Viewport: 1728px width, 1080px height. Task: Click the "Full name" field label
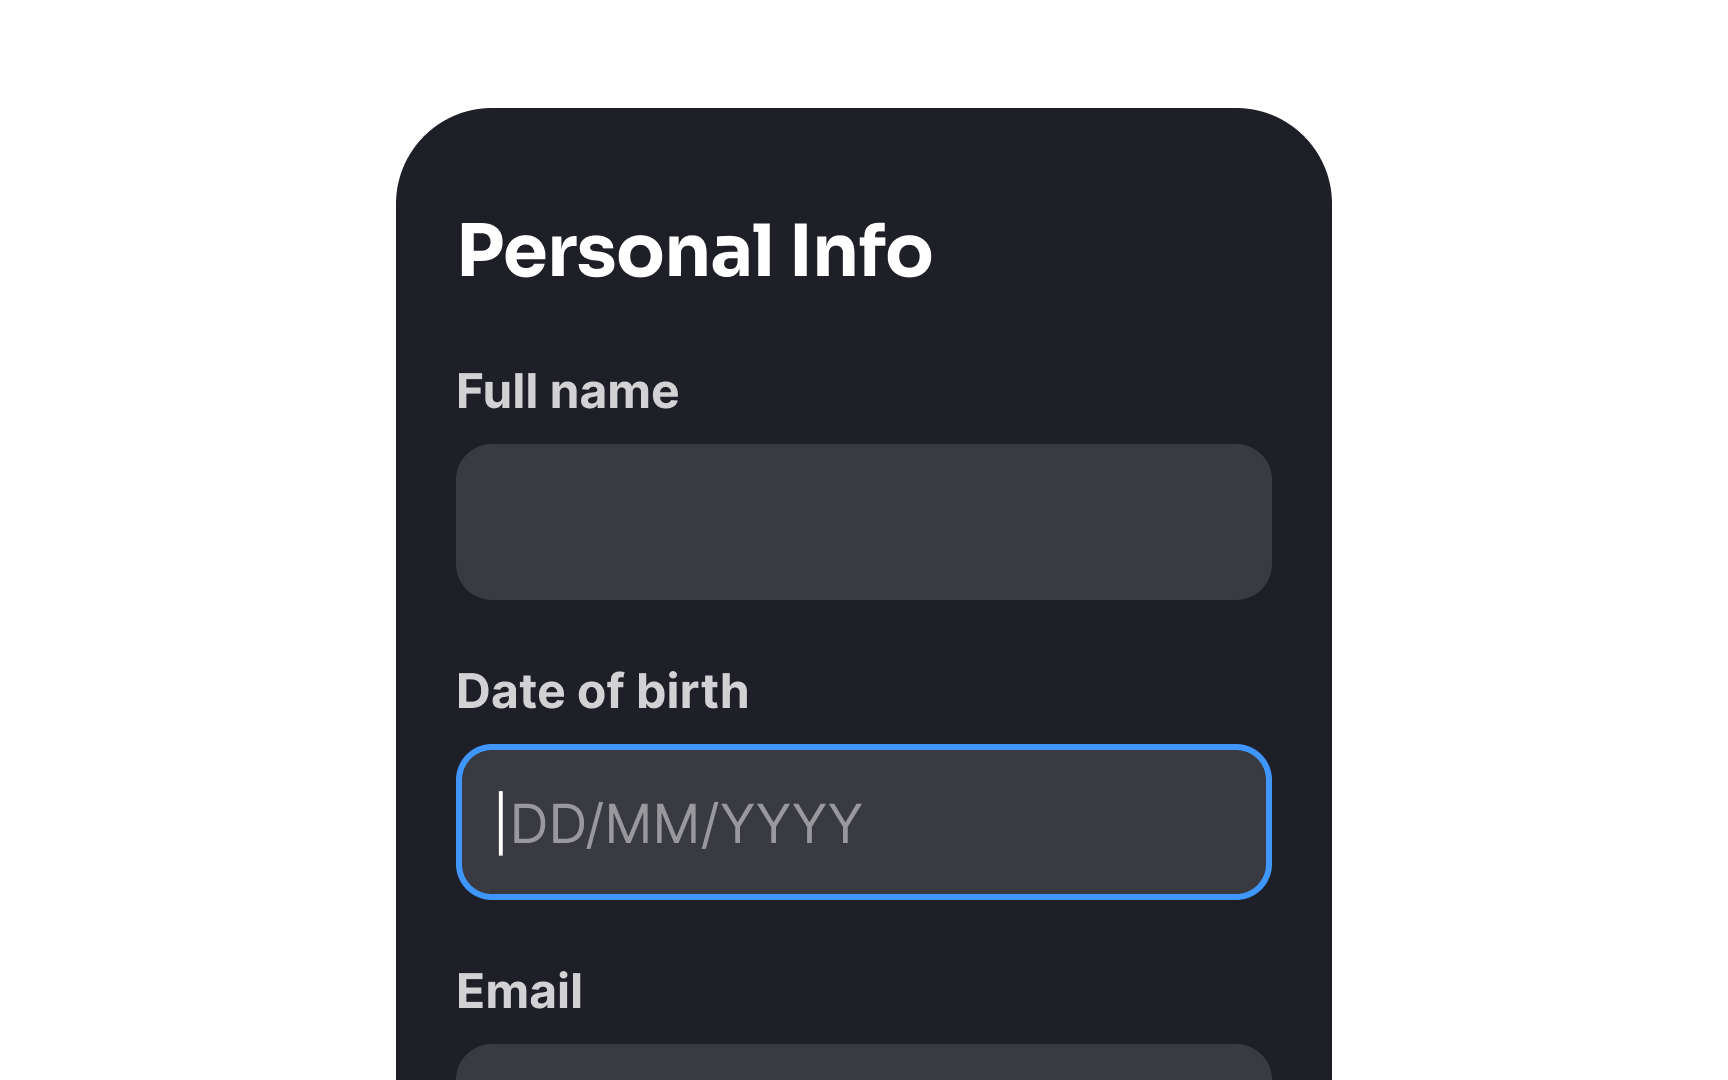pos(567,391)
